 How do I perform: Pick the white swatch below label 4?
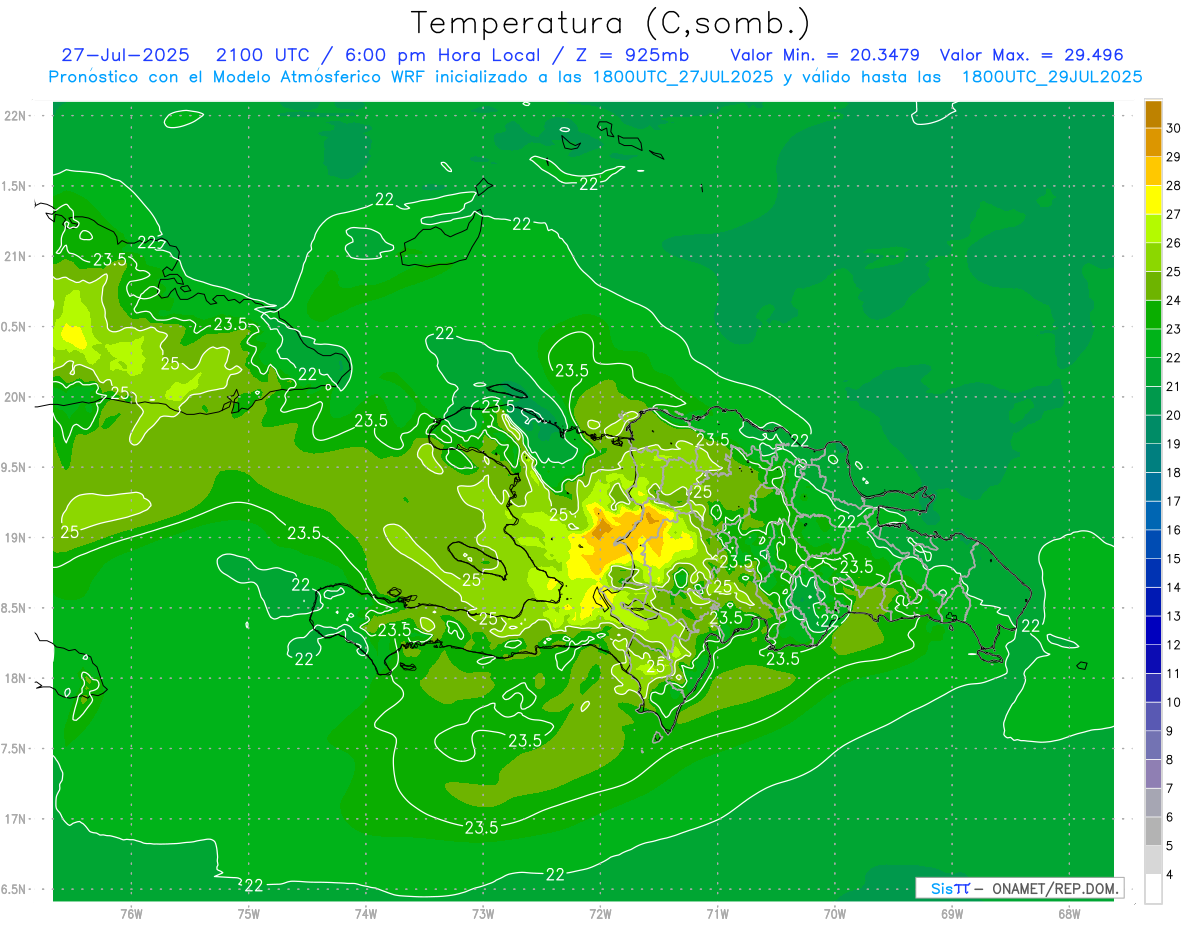[1153, 889]
